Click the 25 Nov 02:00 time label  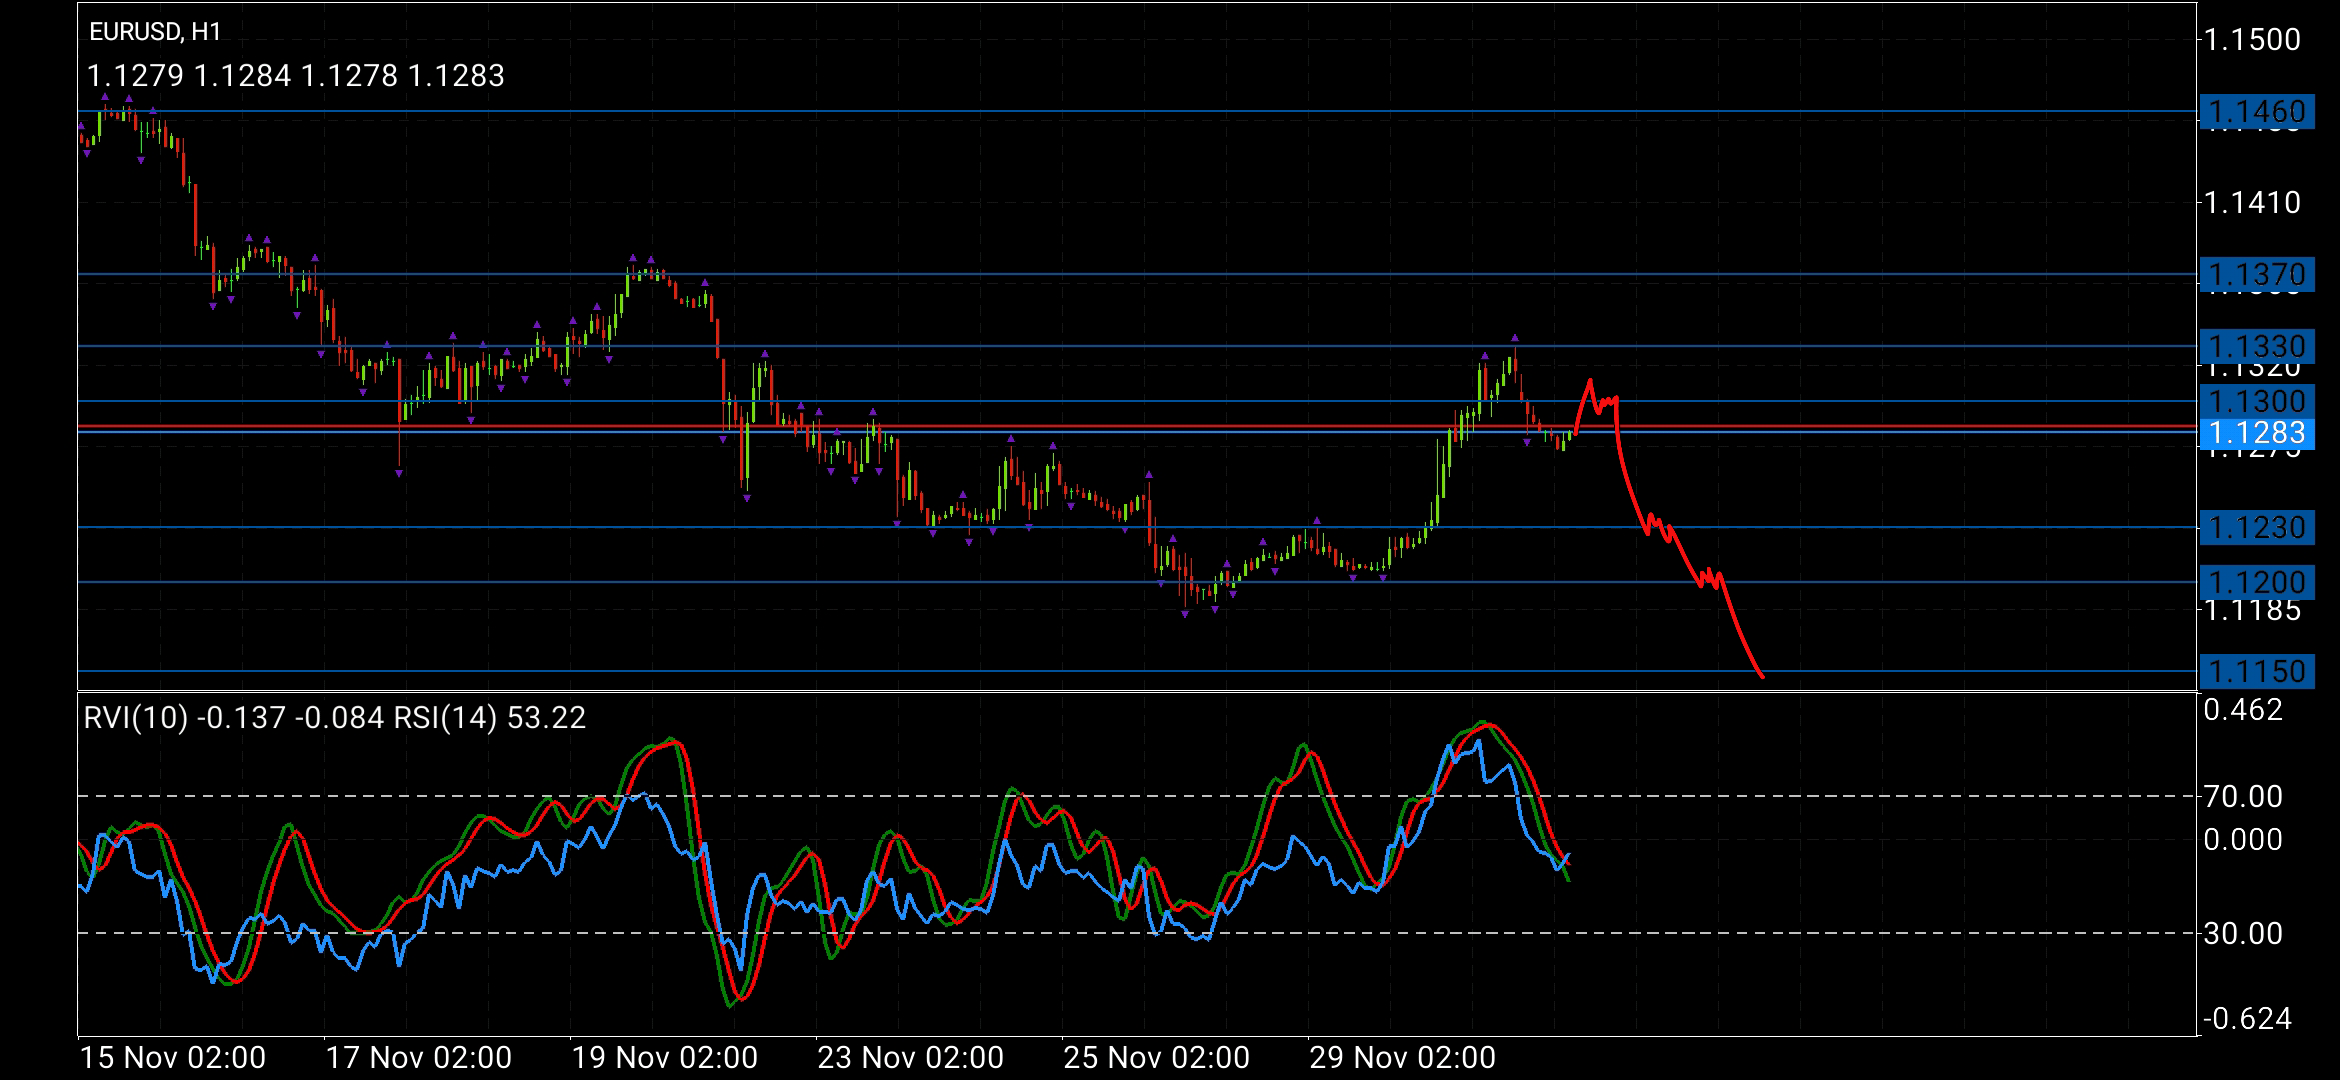(1156, 1057)
